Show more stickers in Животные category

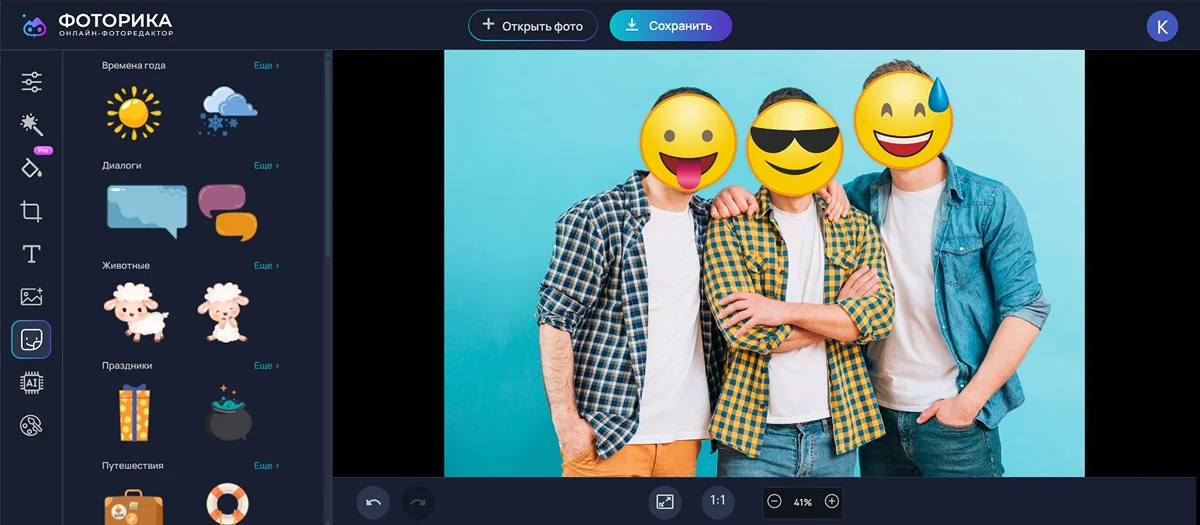click(x=266, y=266)
